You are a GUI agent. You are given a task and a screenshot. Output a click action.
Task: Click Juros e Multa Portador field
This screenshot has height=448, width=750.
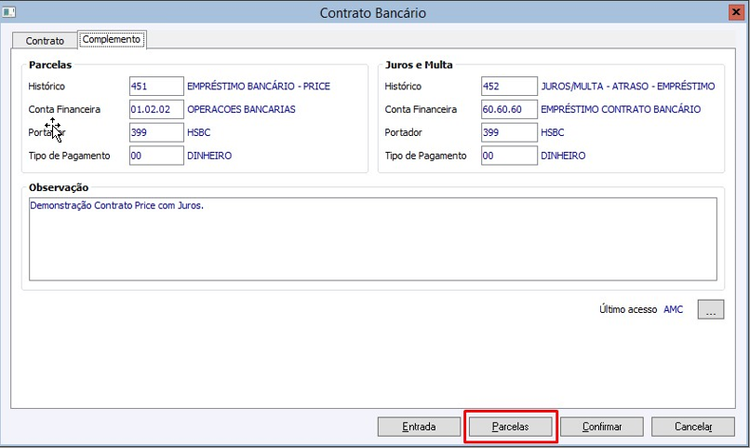point(508,132)
